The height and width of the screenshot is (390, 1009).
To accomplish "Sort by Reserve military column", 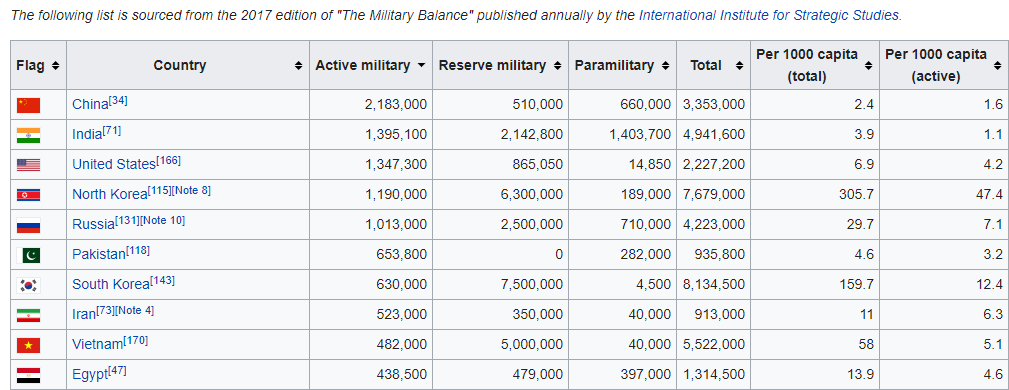I will pos(557,65).
